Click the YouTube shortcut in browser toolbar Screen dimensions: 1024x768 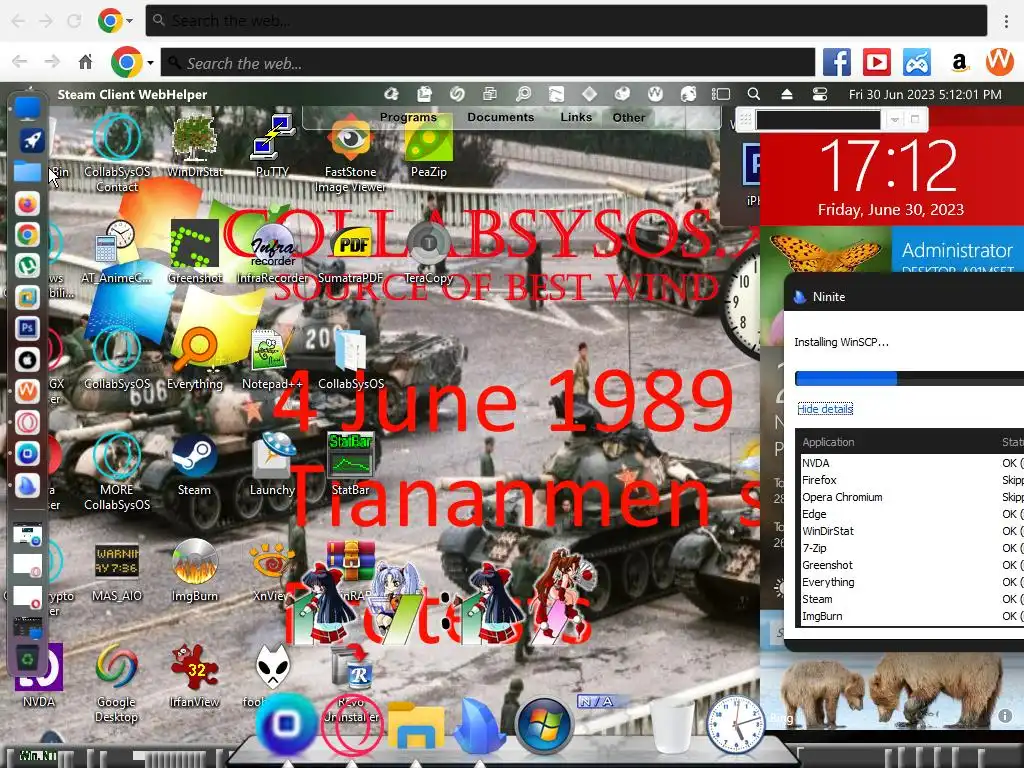point(876,63)
